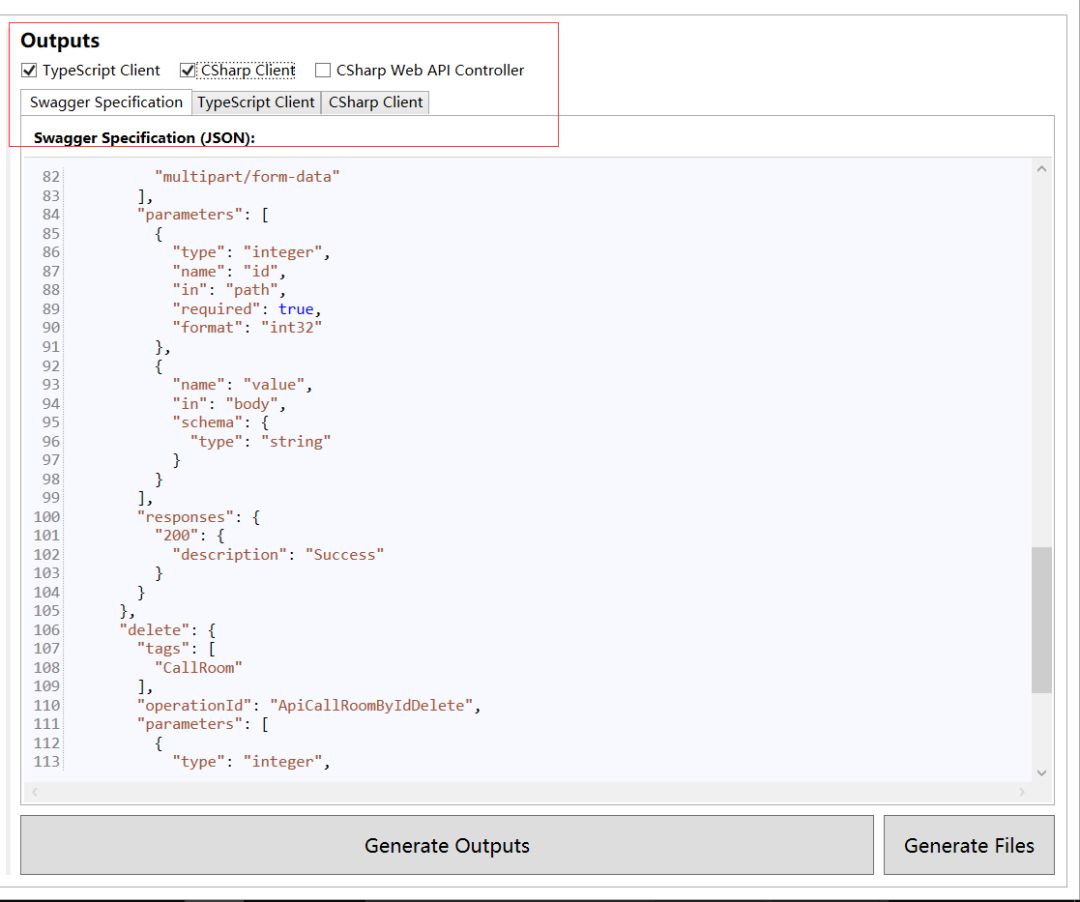Viewport: 1080px width, 902px height.
Task: Click the "Success" description text
Action: click(x=344, y=554)
